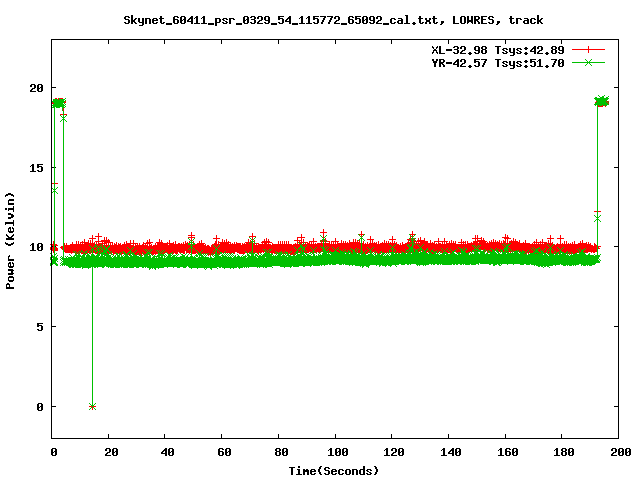Click the green YR legend line marker
The width and height of the screenshot is (640, 480).
590,62
